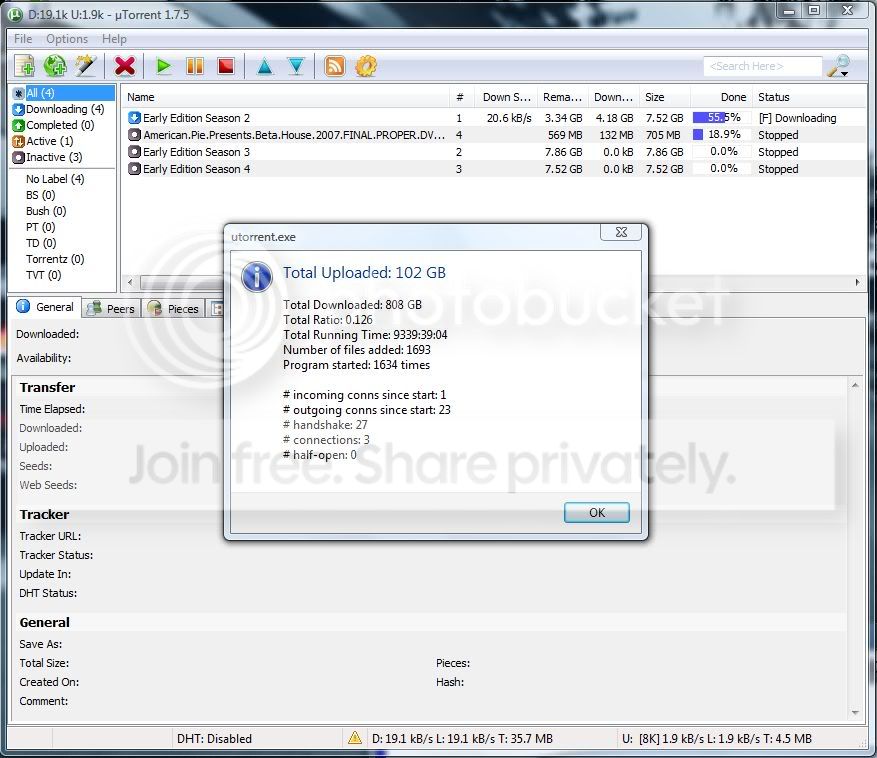Close the utorrent.exe statistics dialog
This screenshot has width=877, height=758.
[x=621, y=232]
